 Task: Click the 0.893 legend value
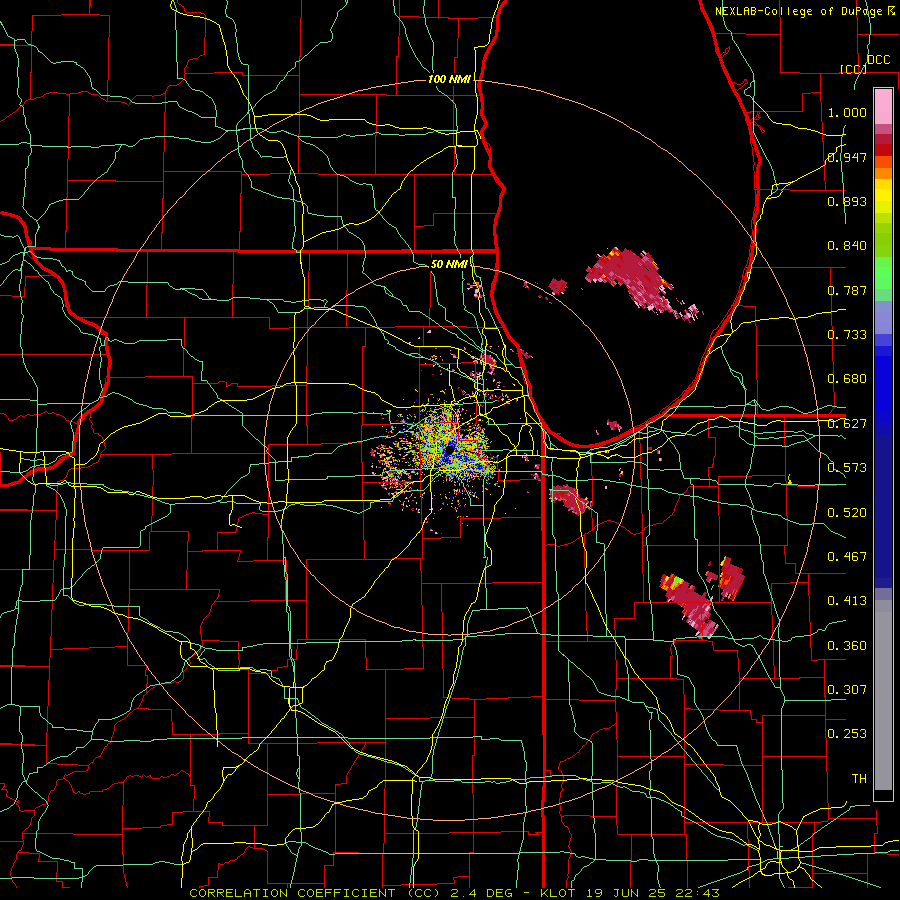pos(847,201)
